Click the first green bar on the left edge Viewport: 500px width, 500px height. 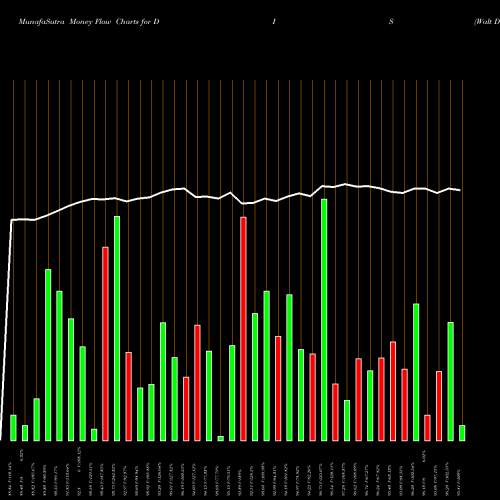[x=13, y=428]
